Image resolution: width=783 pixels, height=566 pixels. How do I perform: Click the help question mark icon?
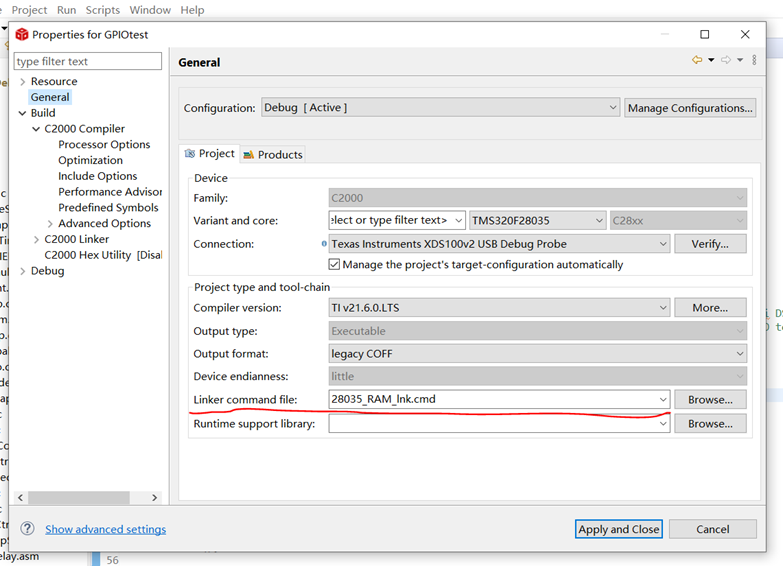click(x=27, y=529)
